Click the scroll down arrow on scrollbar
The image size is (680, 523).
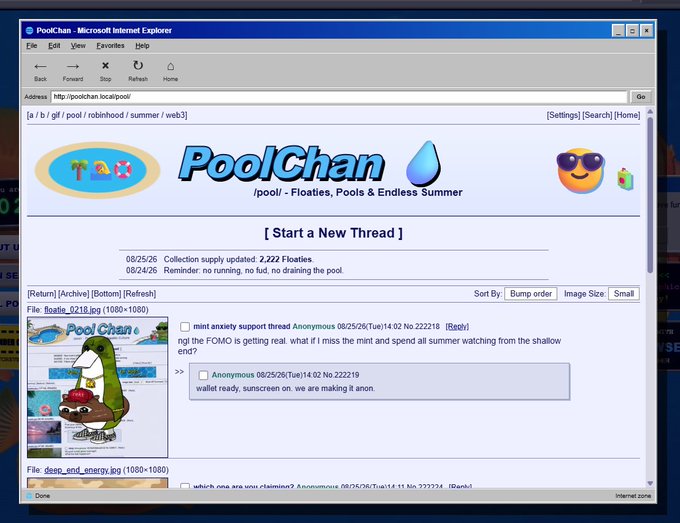coord(650,483)
